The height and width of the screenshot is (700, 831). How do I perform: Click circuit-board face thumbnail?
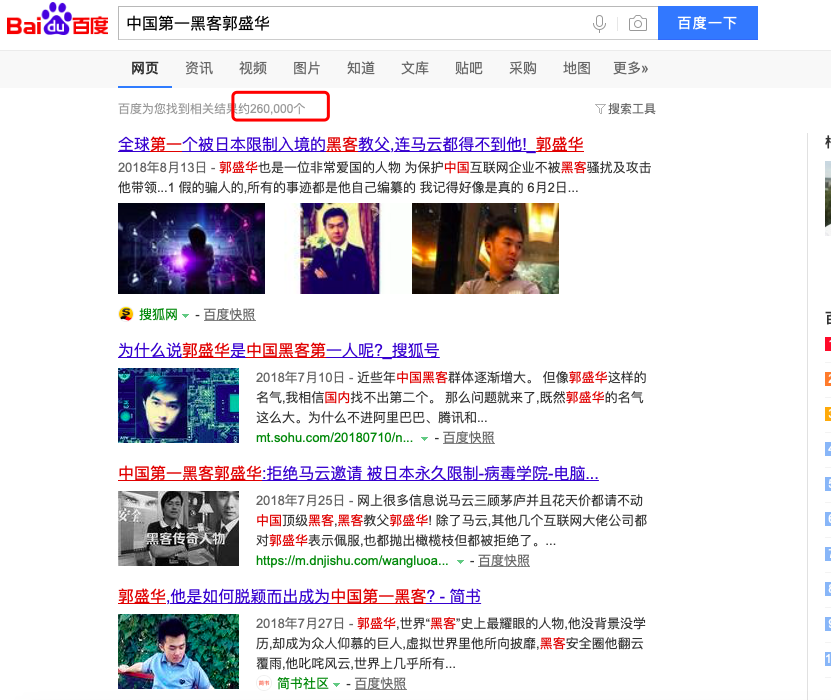pos(179,405)
